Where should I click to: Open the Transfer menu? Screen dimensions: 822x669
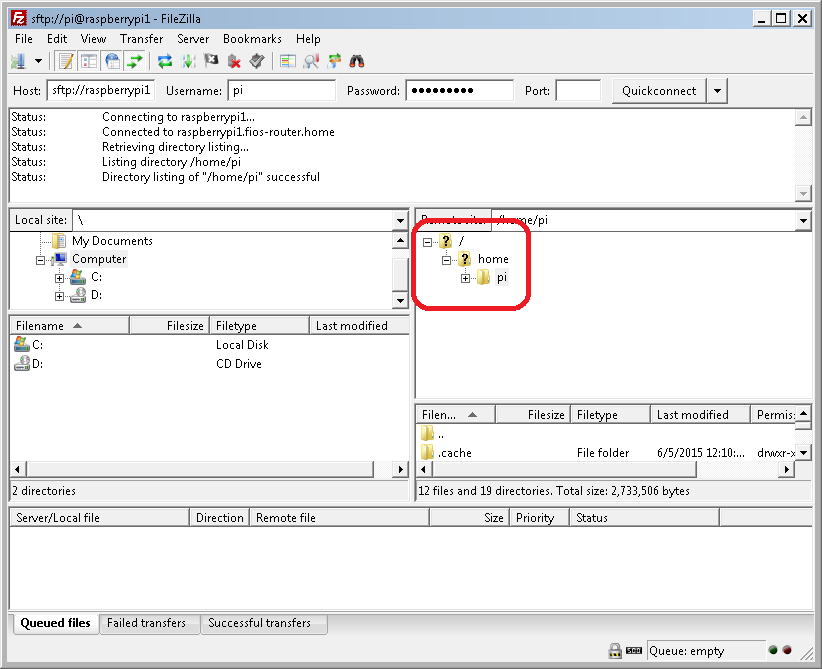pos(141,39)
